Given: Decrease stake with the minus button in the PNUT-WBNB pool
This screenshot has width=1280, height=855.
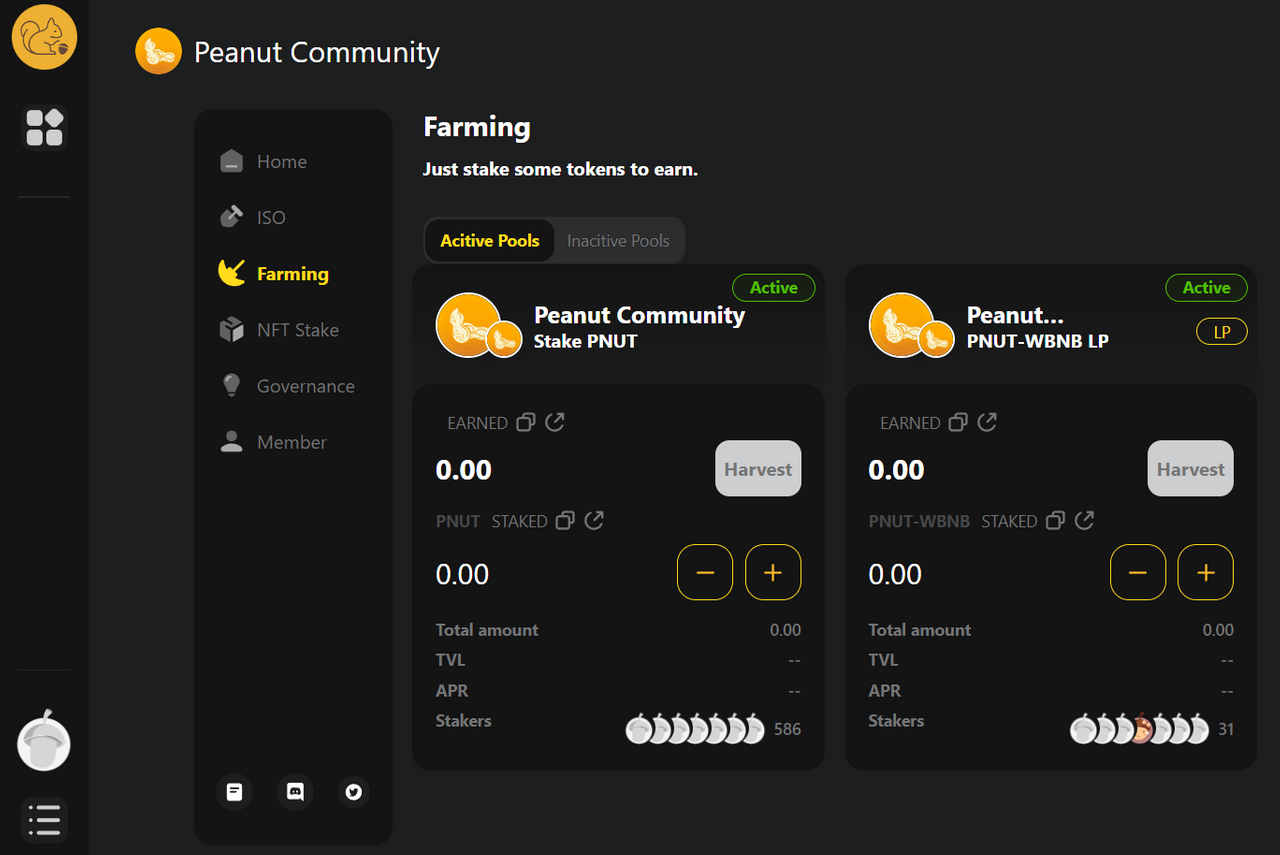Looking at the screenshot, I should coord(1138,572).
